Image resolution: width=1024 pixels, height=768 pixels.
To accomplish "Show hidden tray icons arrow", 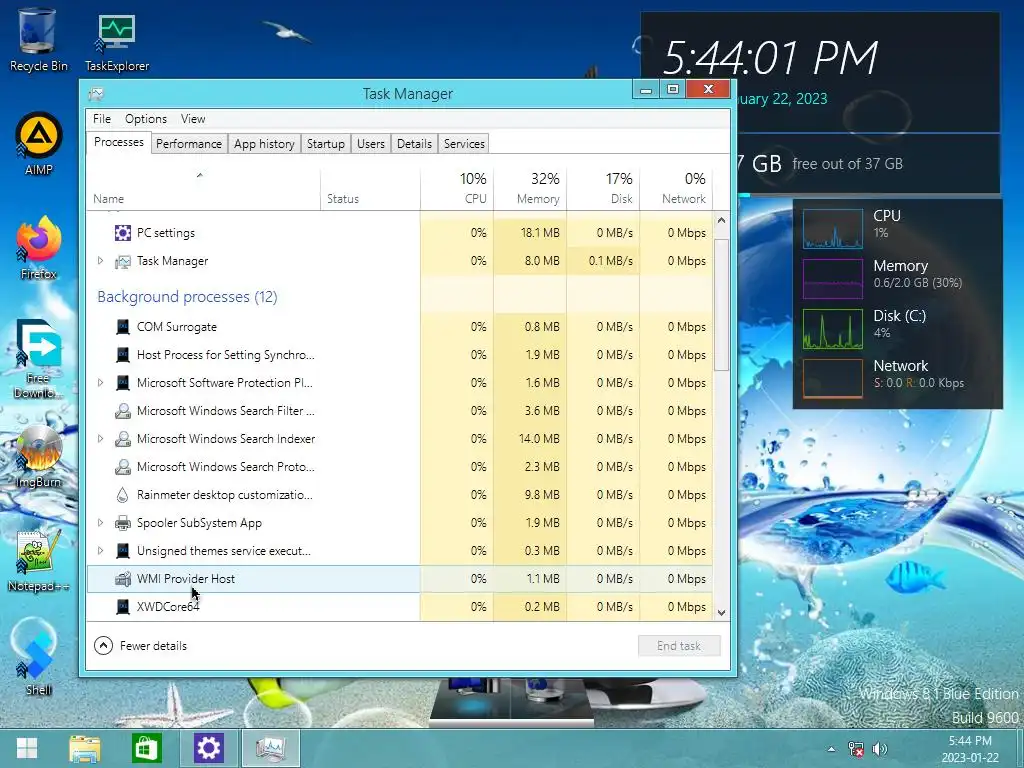I will (x=831, y=748).
